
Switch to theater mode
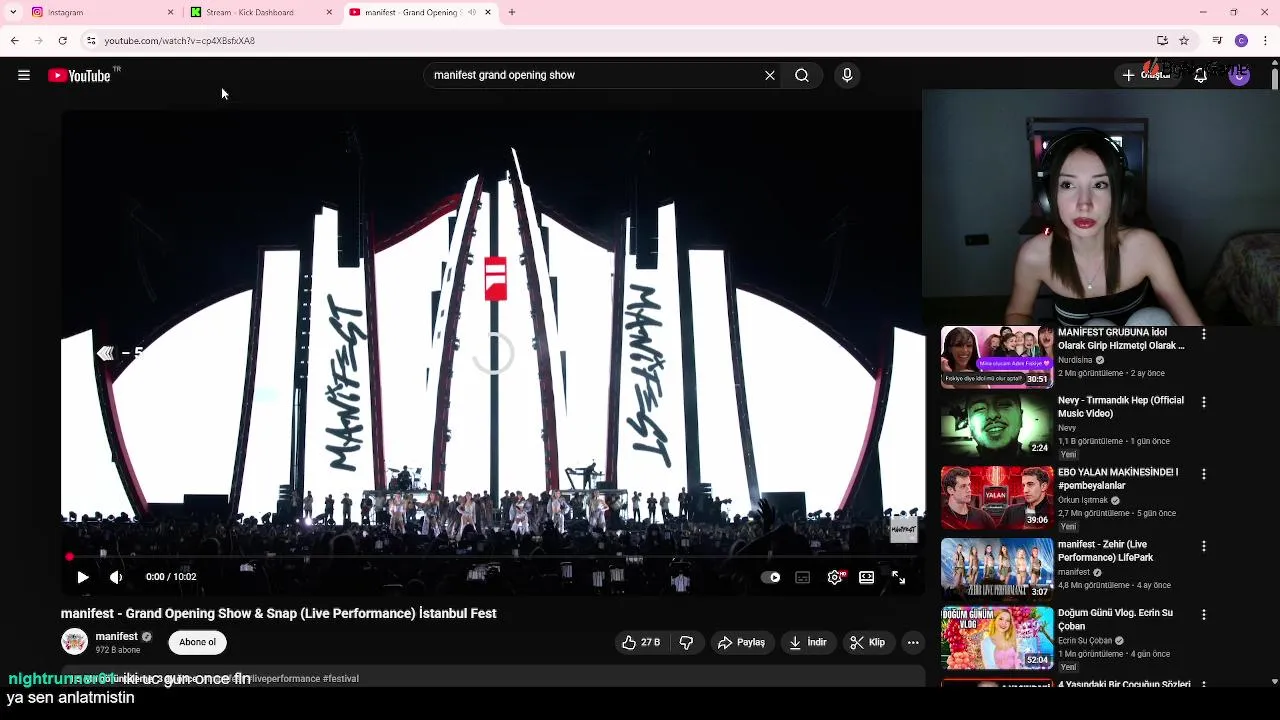pos(867,577)
